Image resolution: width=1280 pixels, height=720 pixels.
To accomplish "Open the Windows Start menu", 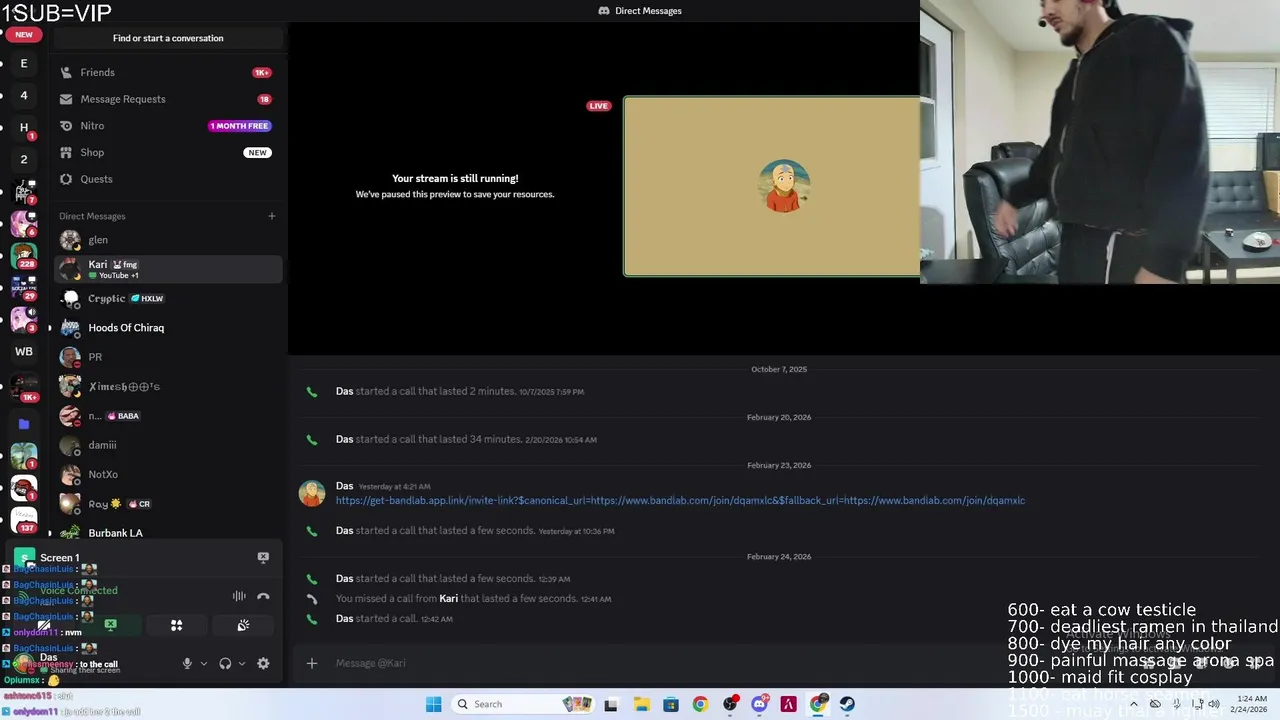I will pyautogui.click(x=433, y=704).
